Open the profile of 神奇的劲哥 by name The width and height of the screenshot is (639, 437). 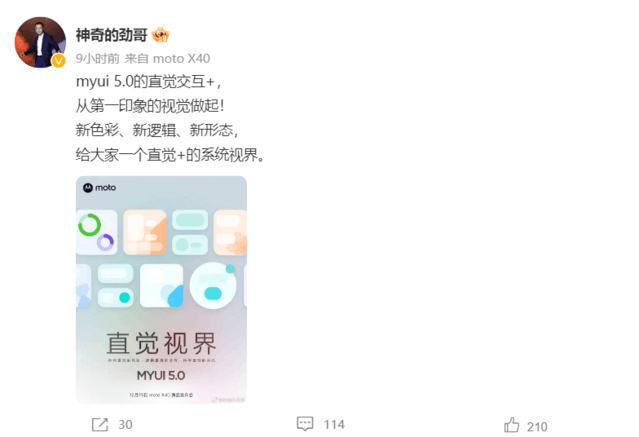[111, 35]
